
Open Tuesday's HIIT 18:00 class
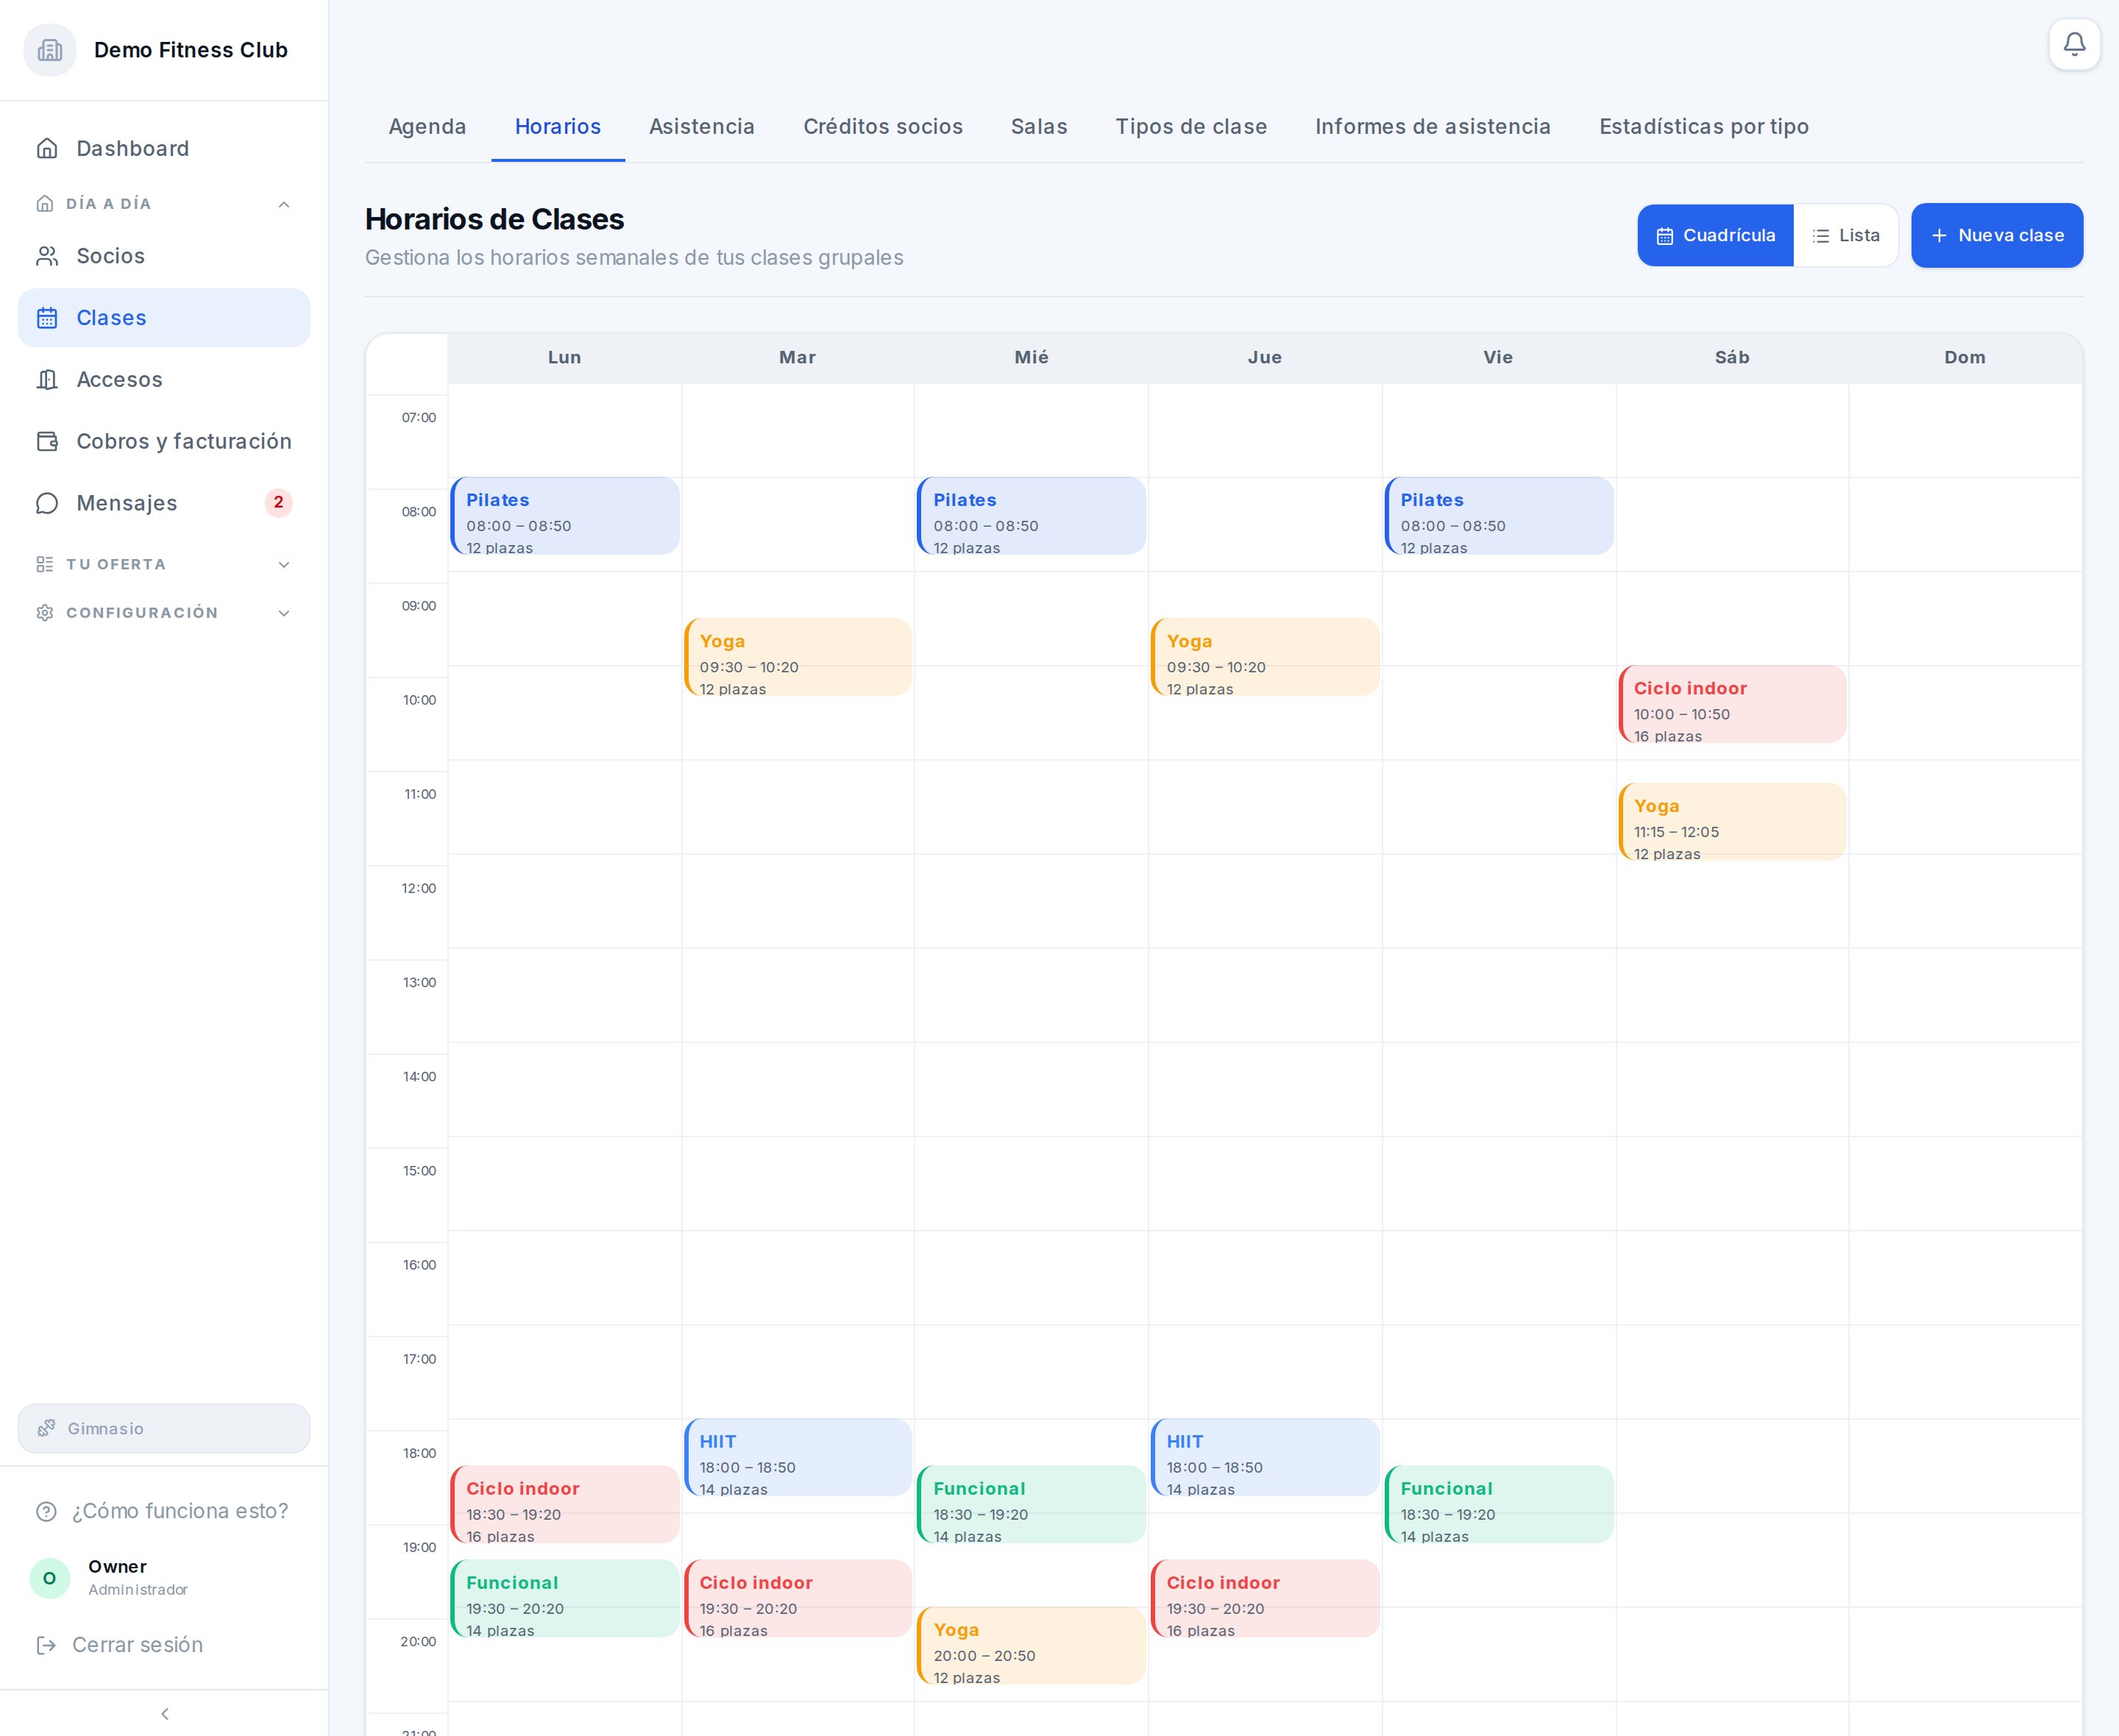[798, 1457]
